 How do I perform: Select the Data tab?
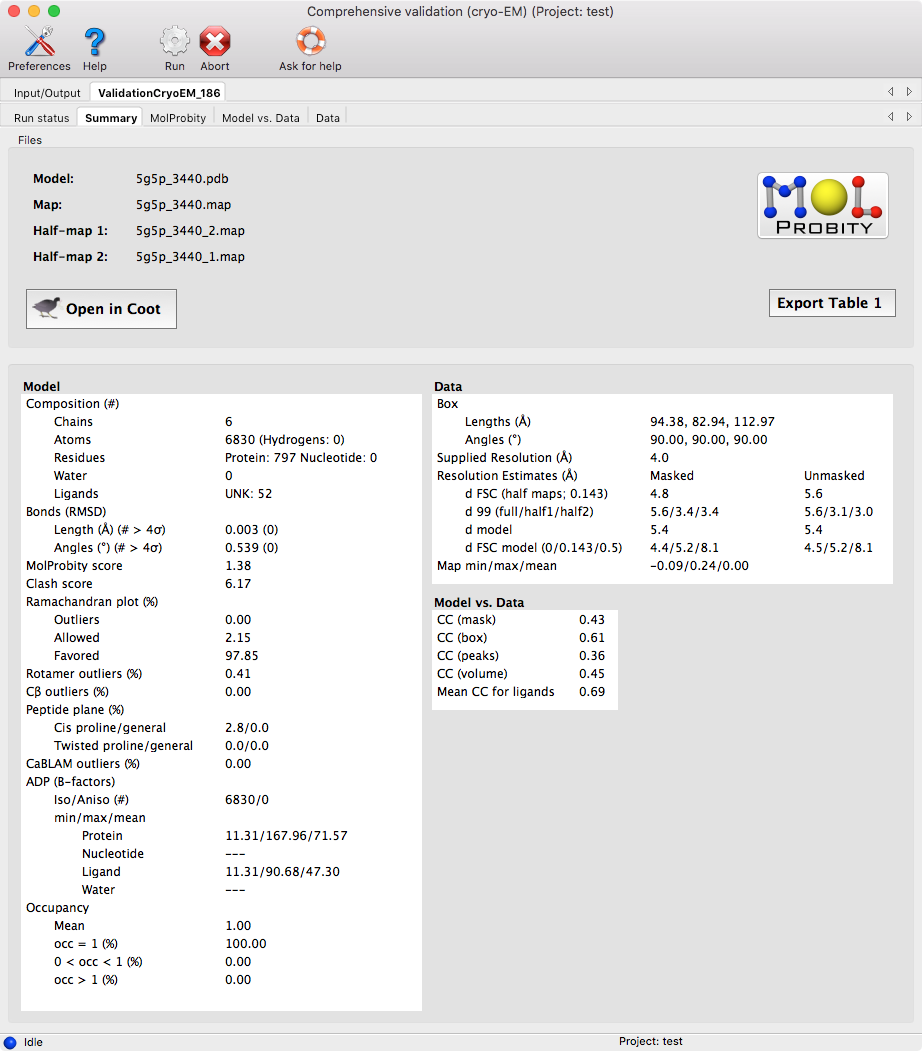(328, 118)
